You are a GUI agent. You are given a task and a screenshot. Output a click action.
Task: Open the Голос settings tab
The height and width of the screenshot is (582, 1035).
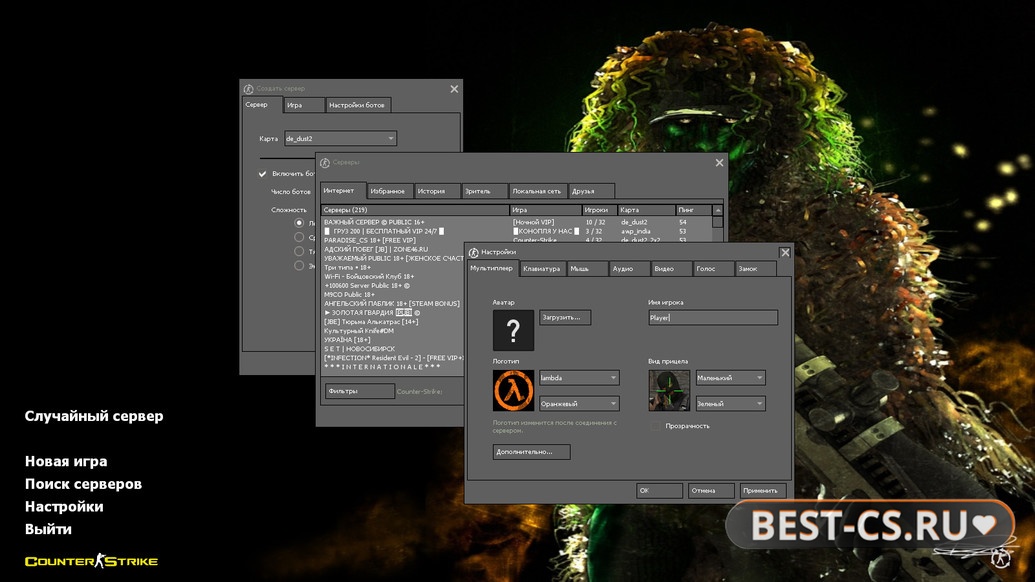coord(714,269)
